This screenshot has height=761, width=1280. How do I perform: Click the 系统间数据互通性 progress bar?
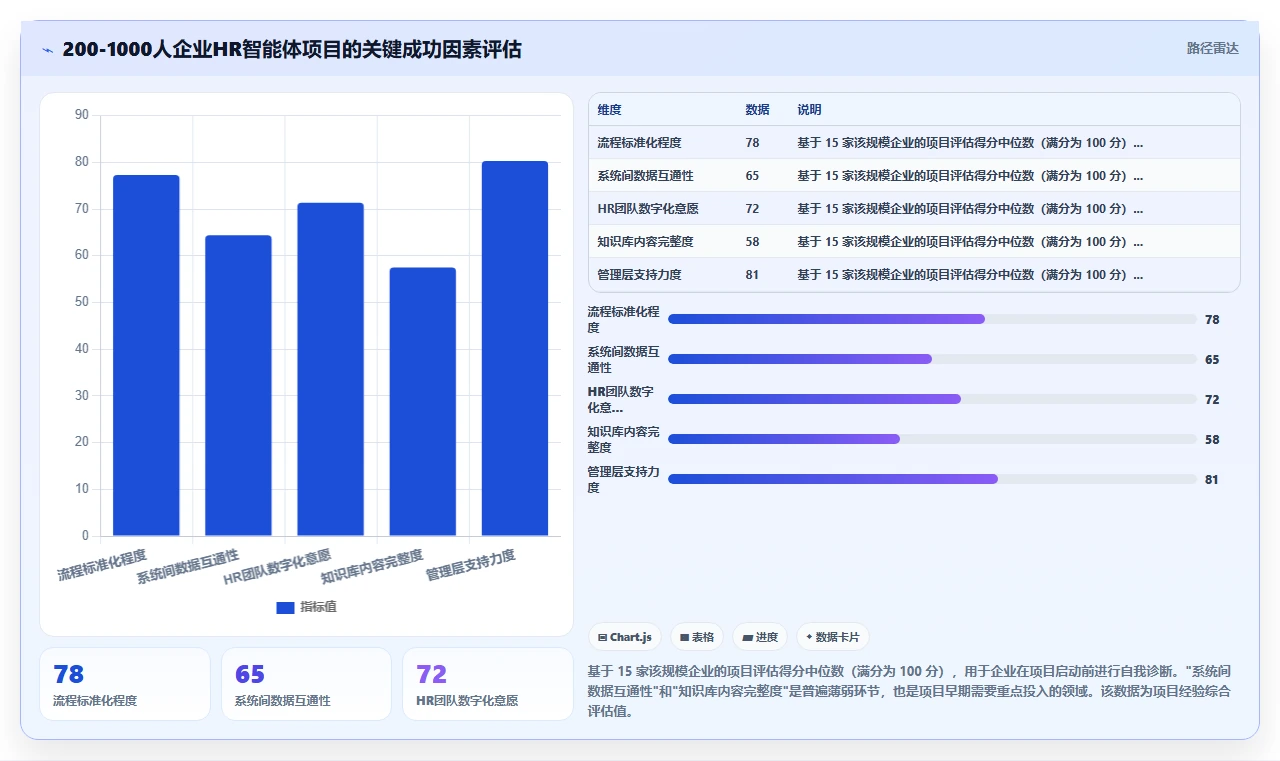pos(932,359)
